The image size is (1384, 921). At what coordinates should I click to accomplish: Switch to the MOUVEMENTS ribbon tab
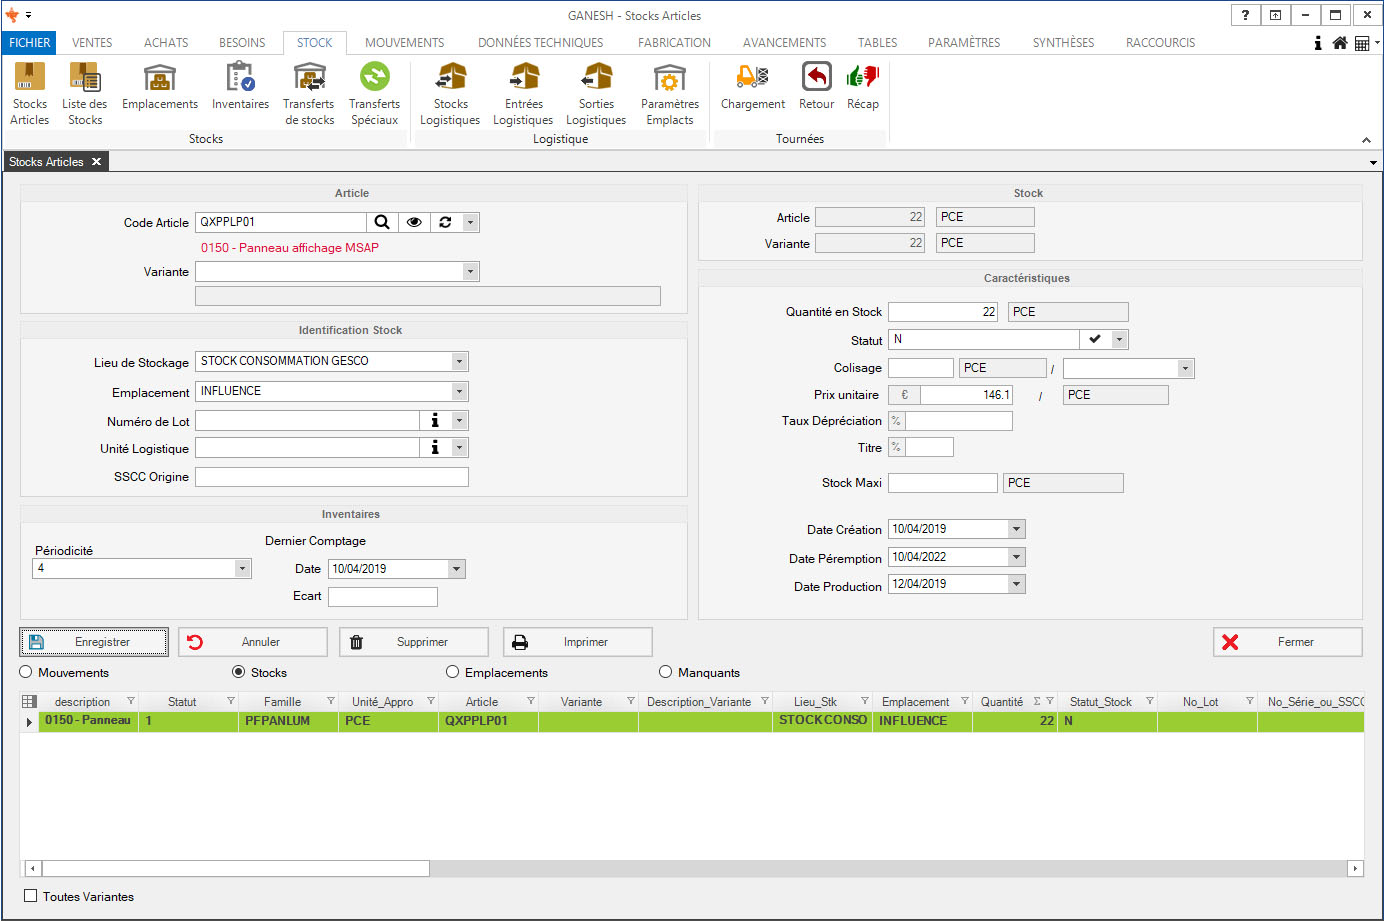click(404, 43)
